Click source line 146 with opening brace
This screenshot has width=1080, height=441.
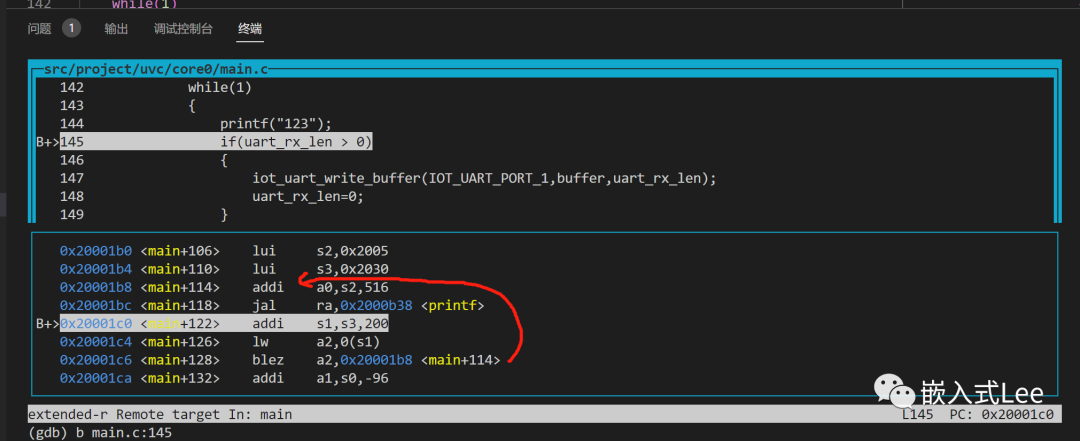pos(144,160)
